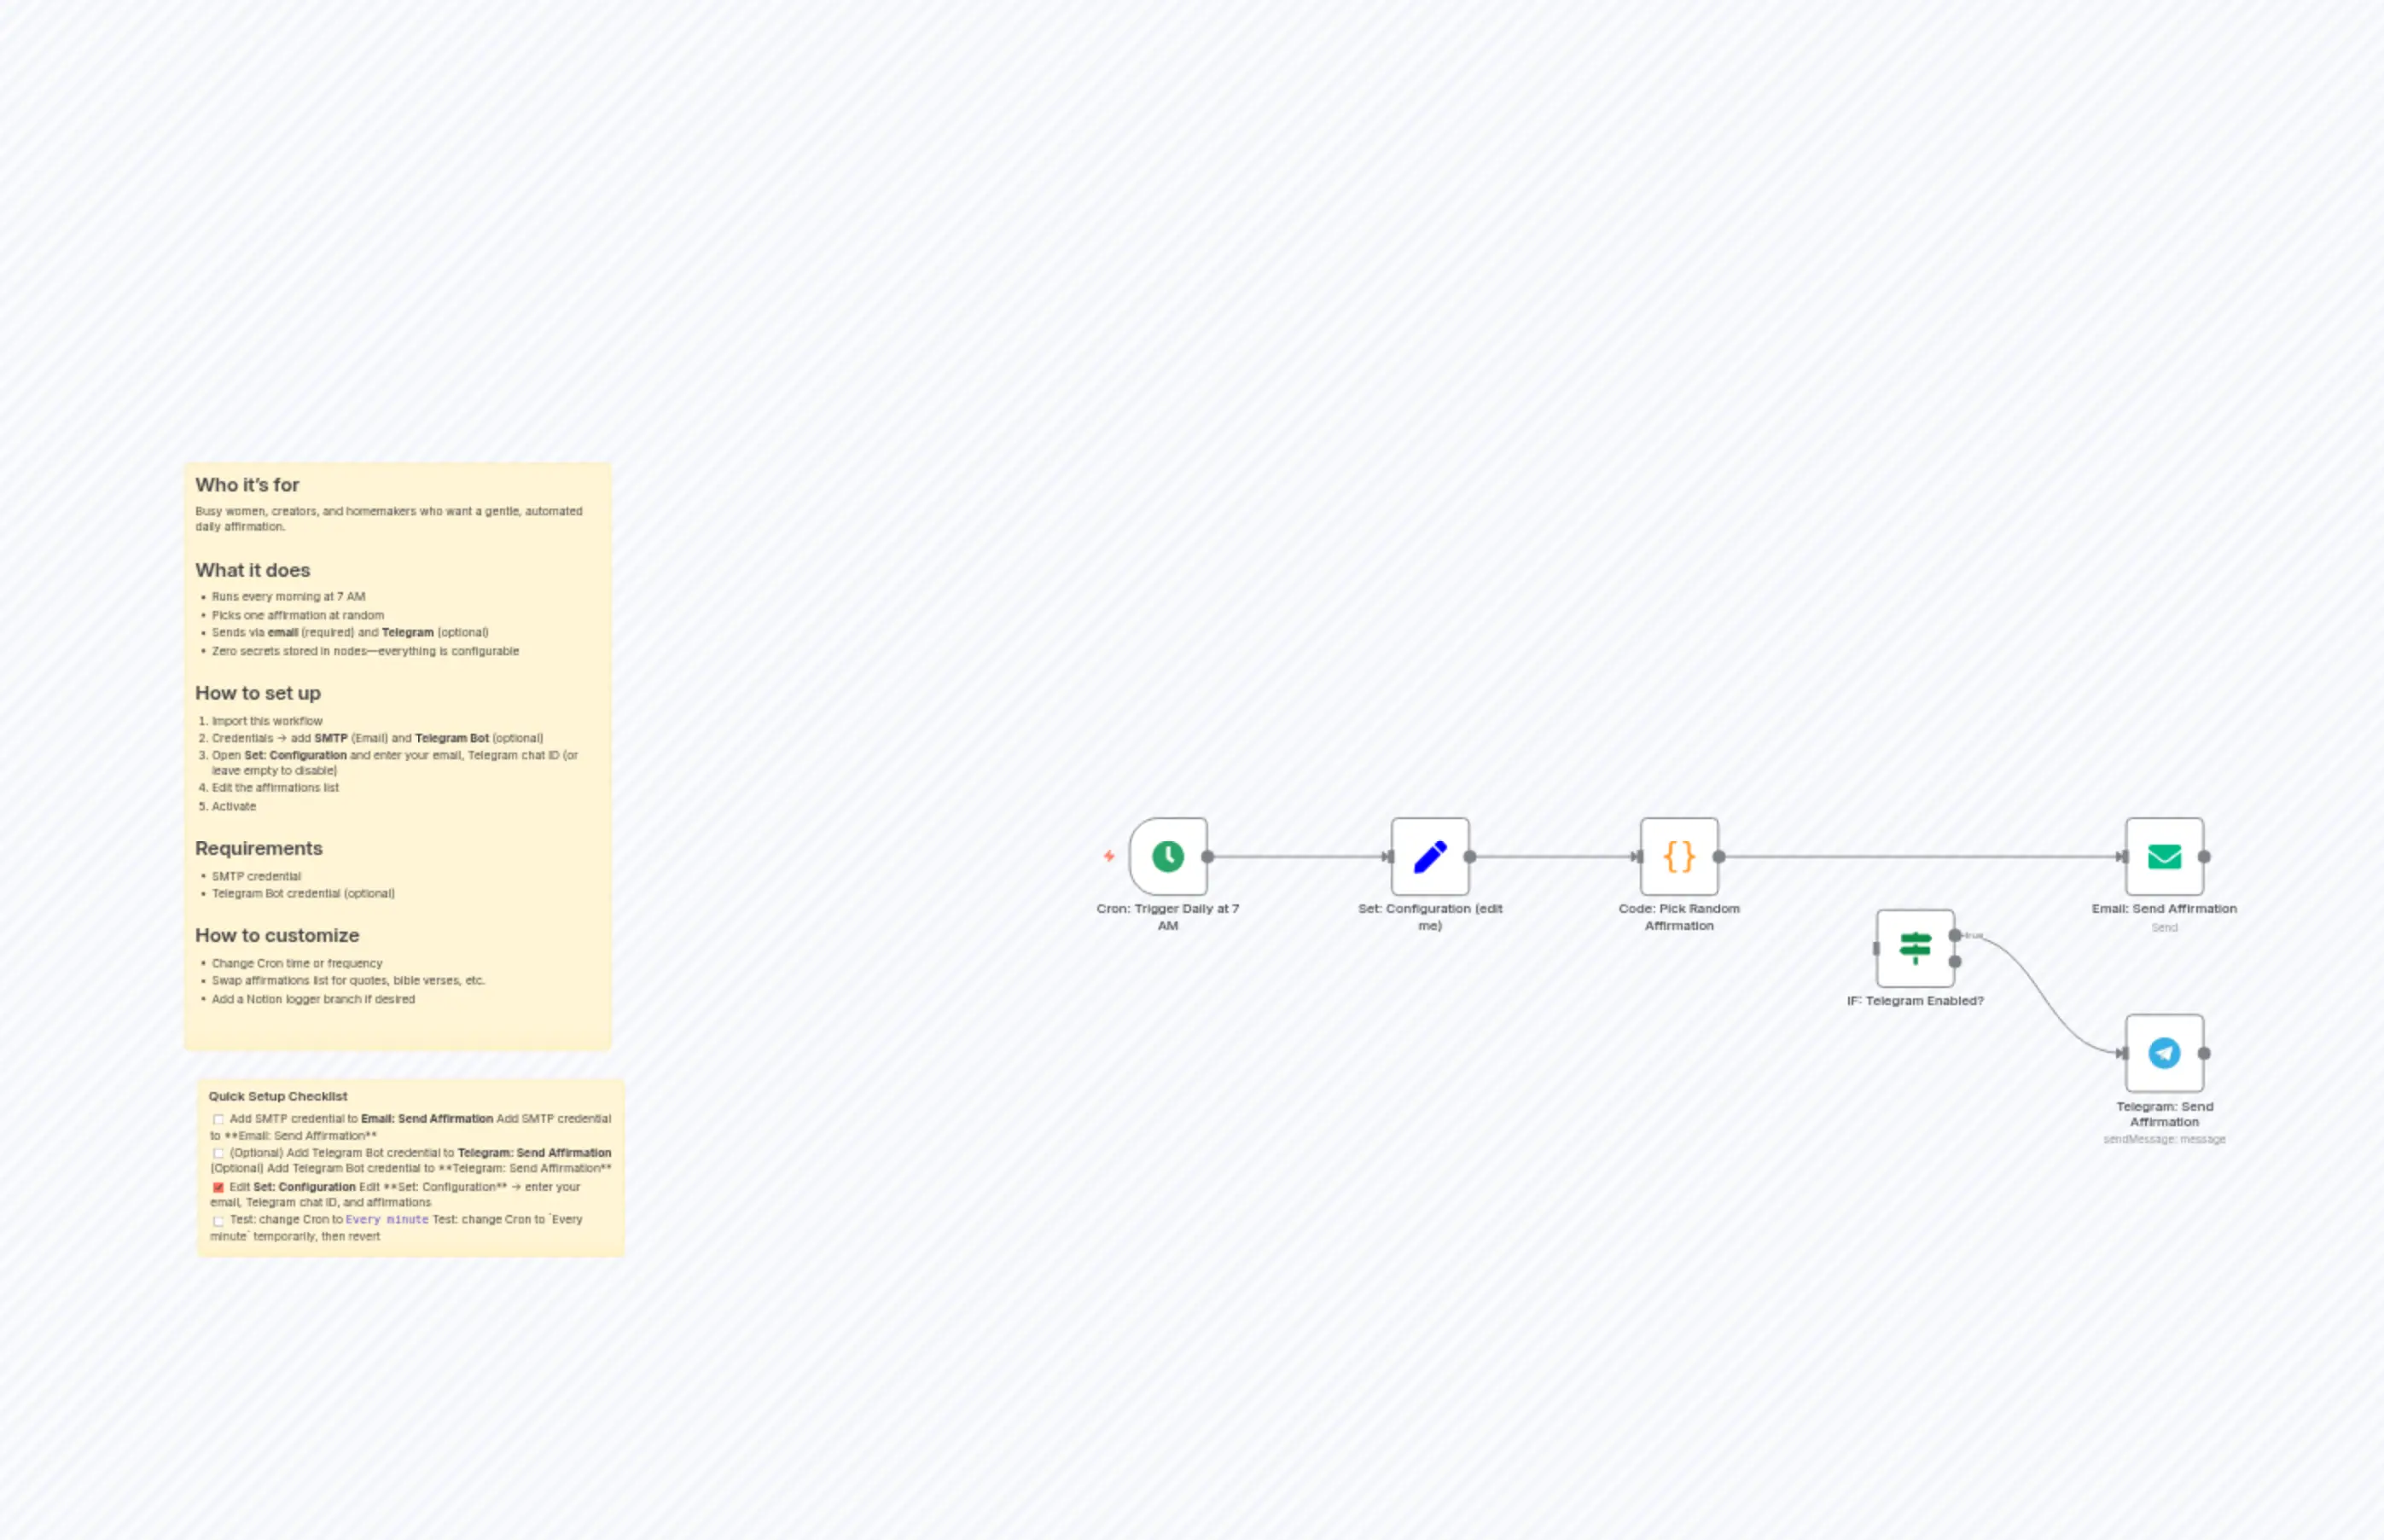Open the Cron: Trigger Daily at 7 AM clock node
2384x1540 pixels.
pyautogui.click(x=1168, y=855)
